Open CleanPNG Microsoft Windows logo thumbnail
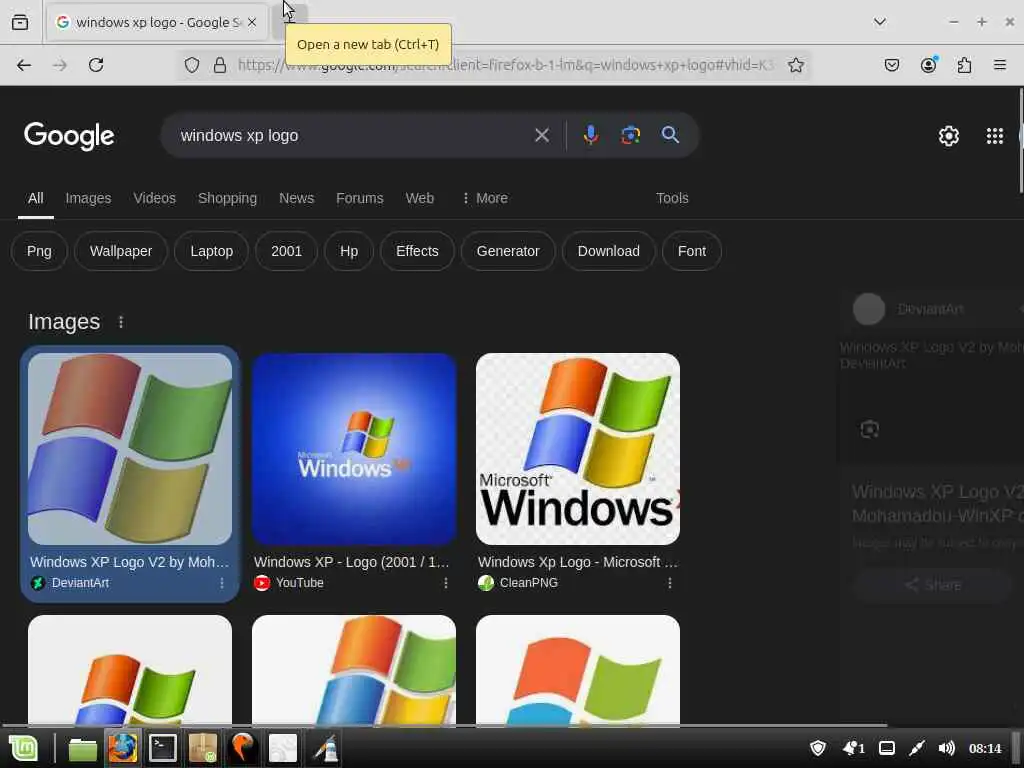This screenshot has height=768, width=1024. tap(578, 449)
